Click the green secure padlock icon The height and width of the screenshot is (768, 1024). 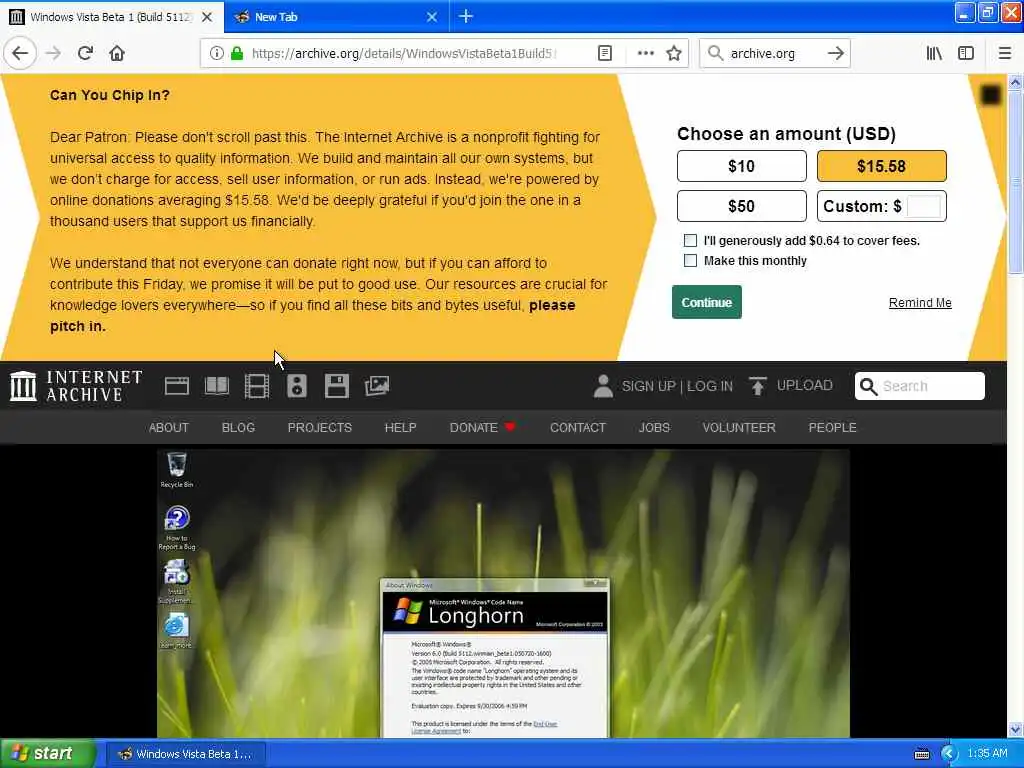(238, 54)
